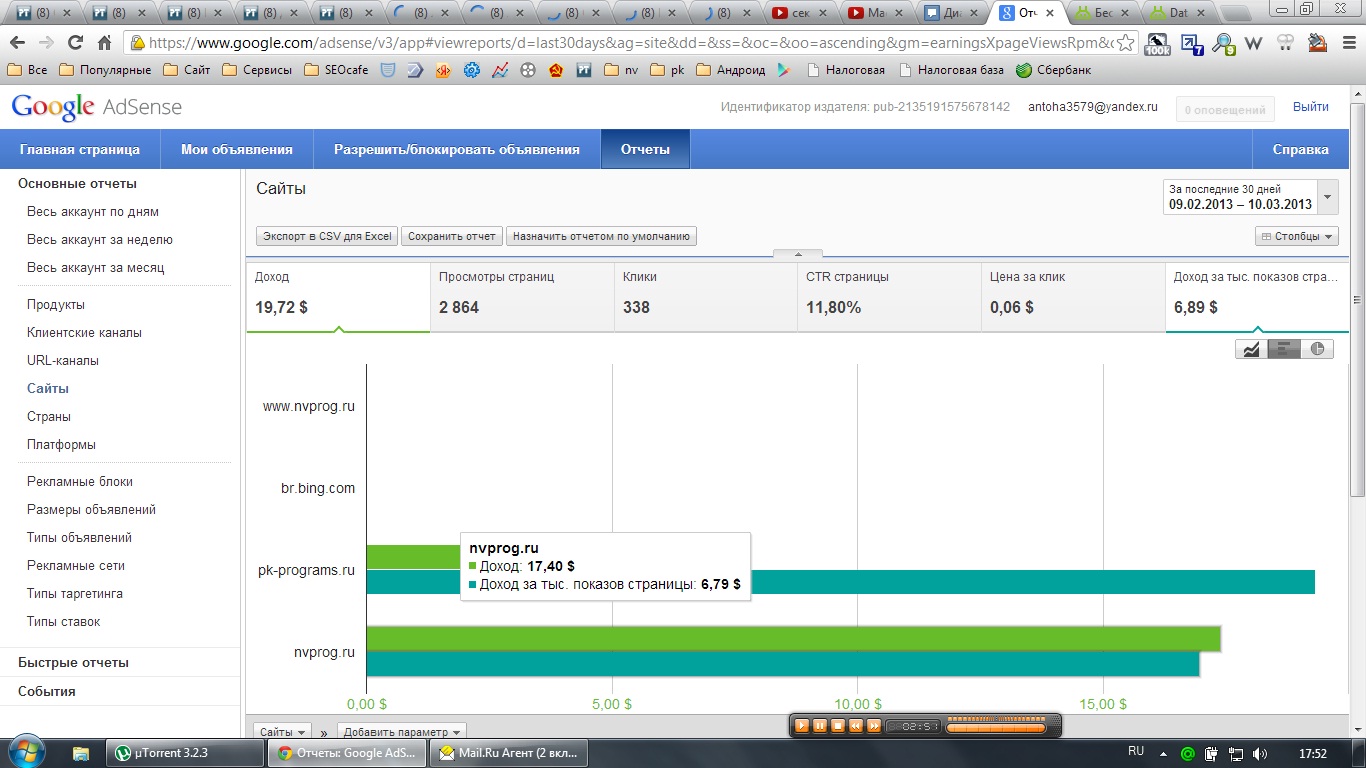
Task: Open the Страны report link
Action: pyautogui.click(x=49, y=417)
